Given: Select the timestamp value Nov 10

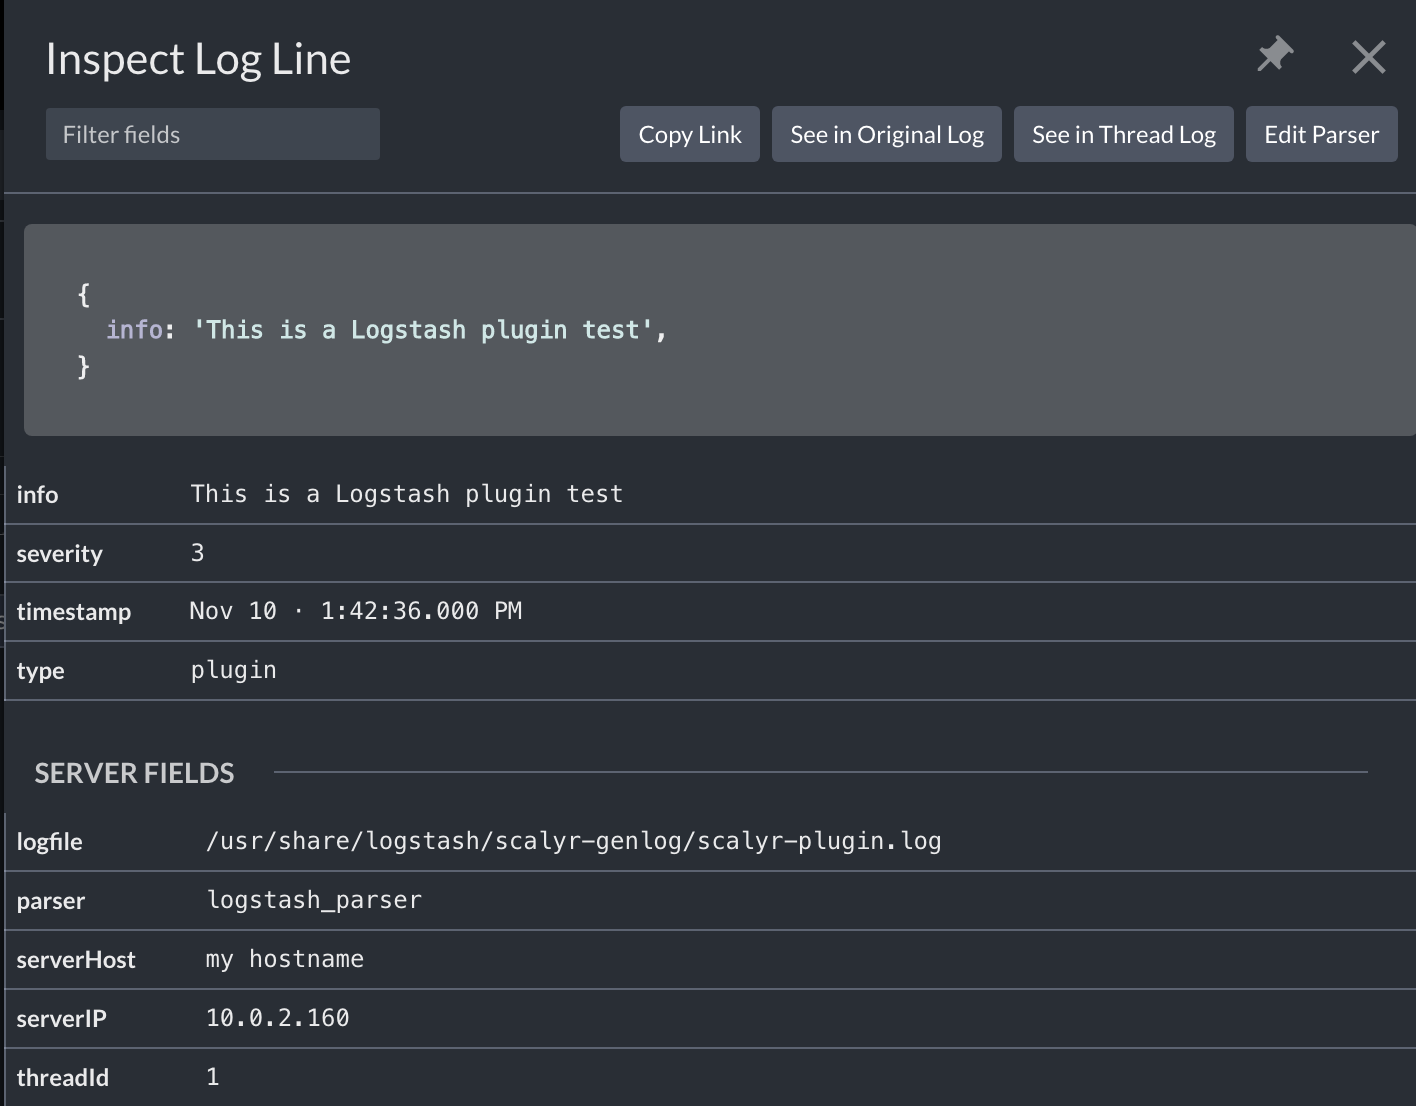Looking at the screenshot, I should 355,611.
